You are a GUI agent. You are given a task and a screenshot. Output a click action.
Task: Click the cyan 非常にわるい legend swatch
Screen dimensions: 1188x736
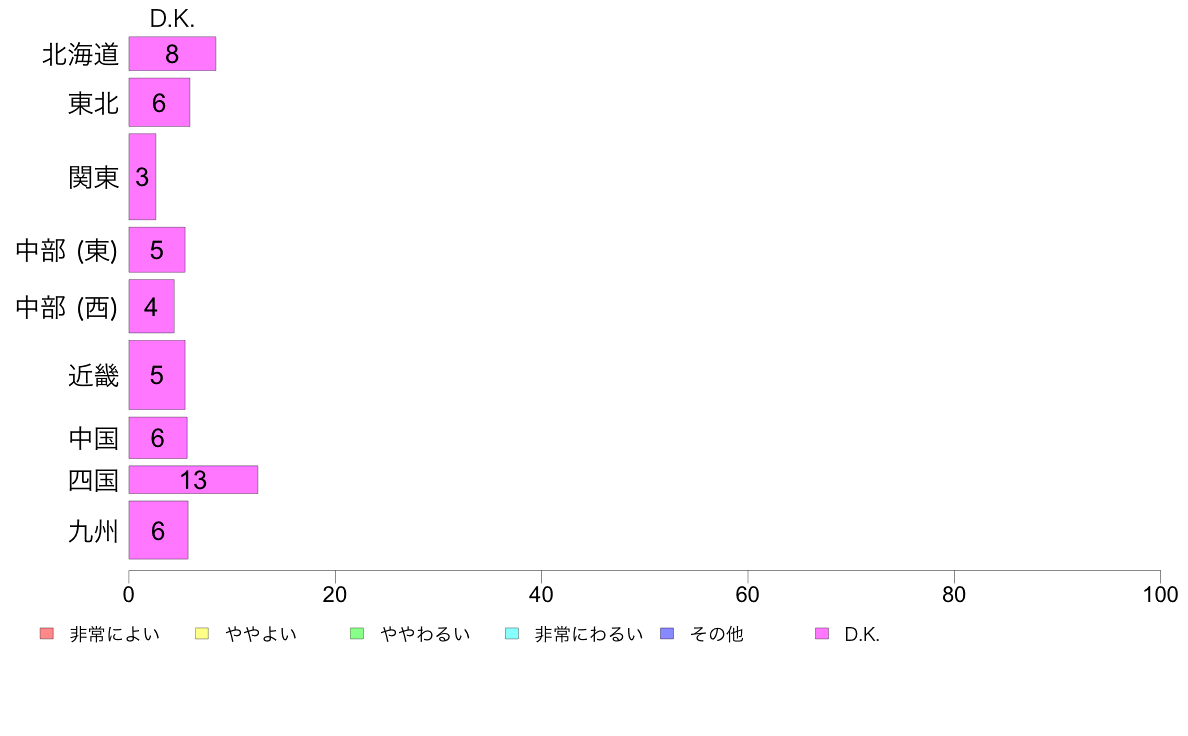(x=512, y=634)
